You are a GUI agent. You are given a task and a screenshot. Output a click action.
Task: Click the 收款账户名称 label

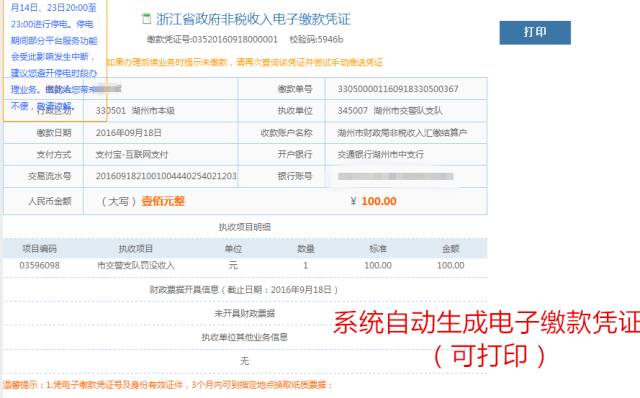286,133
